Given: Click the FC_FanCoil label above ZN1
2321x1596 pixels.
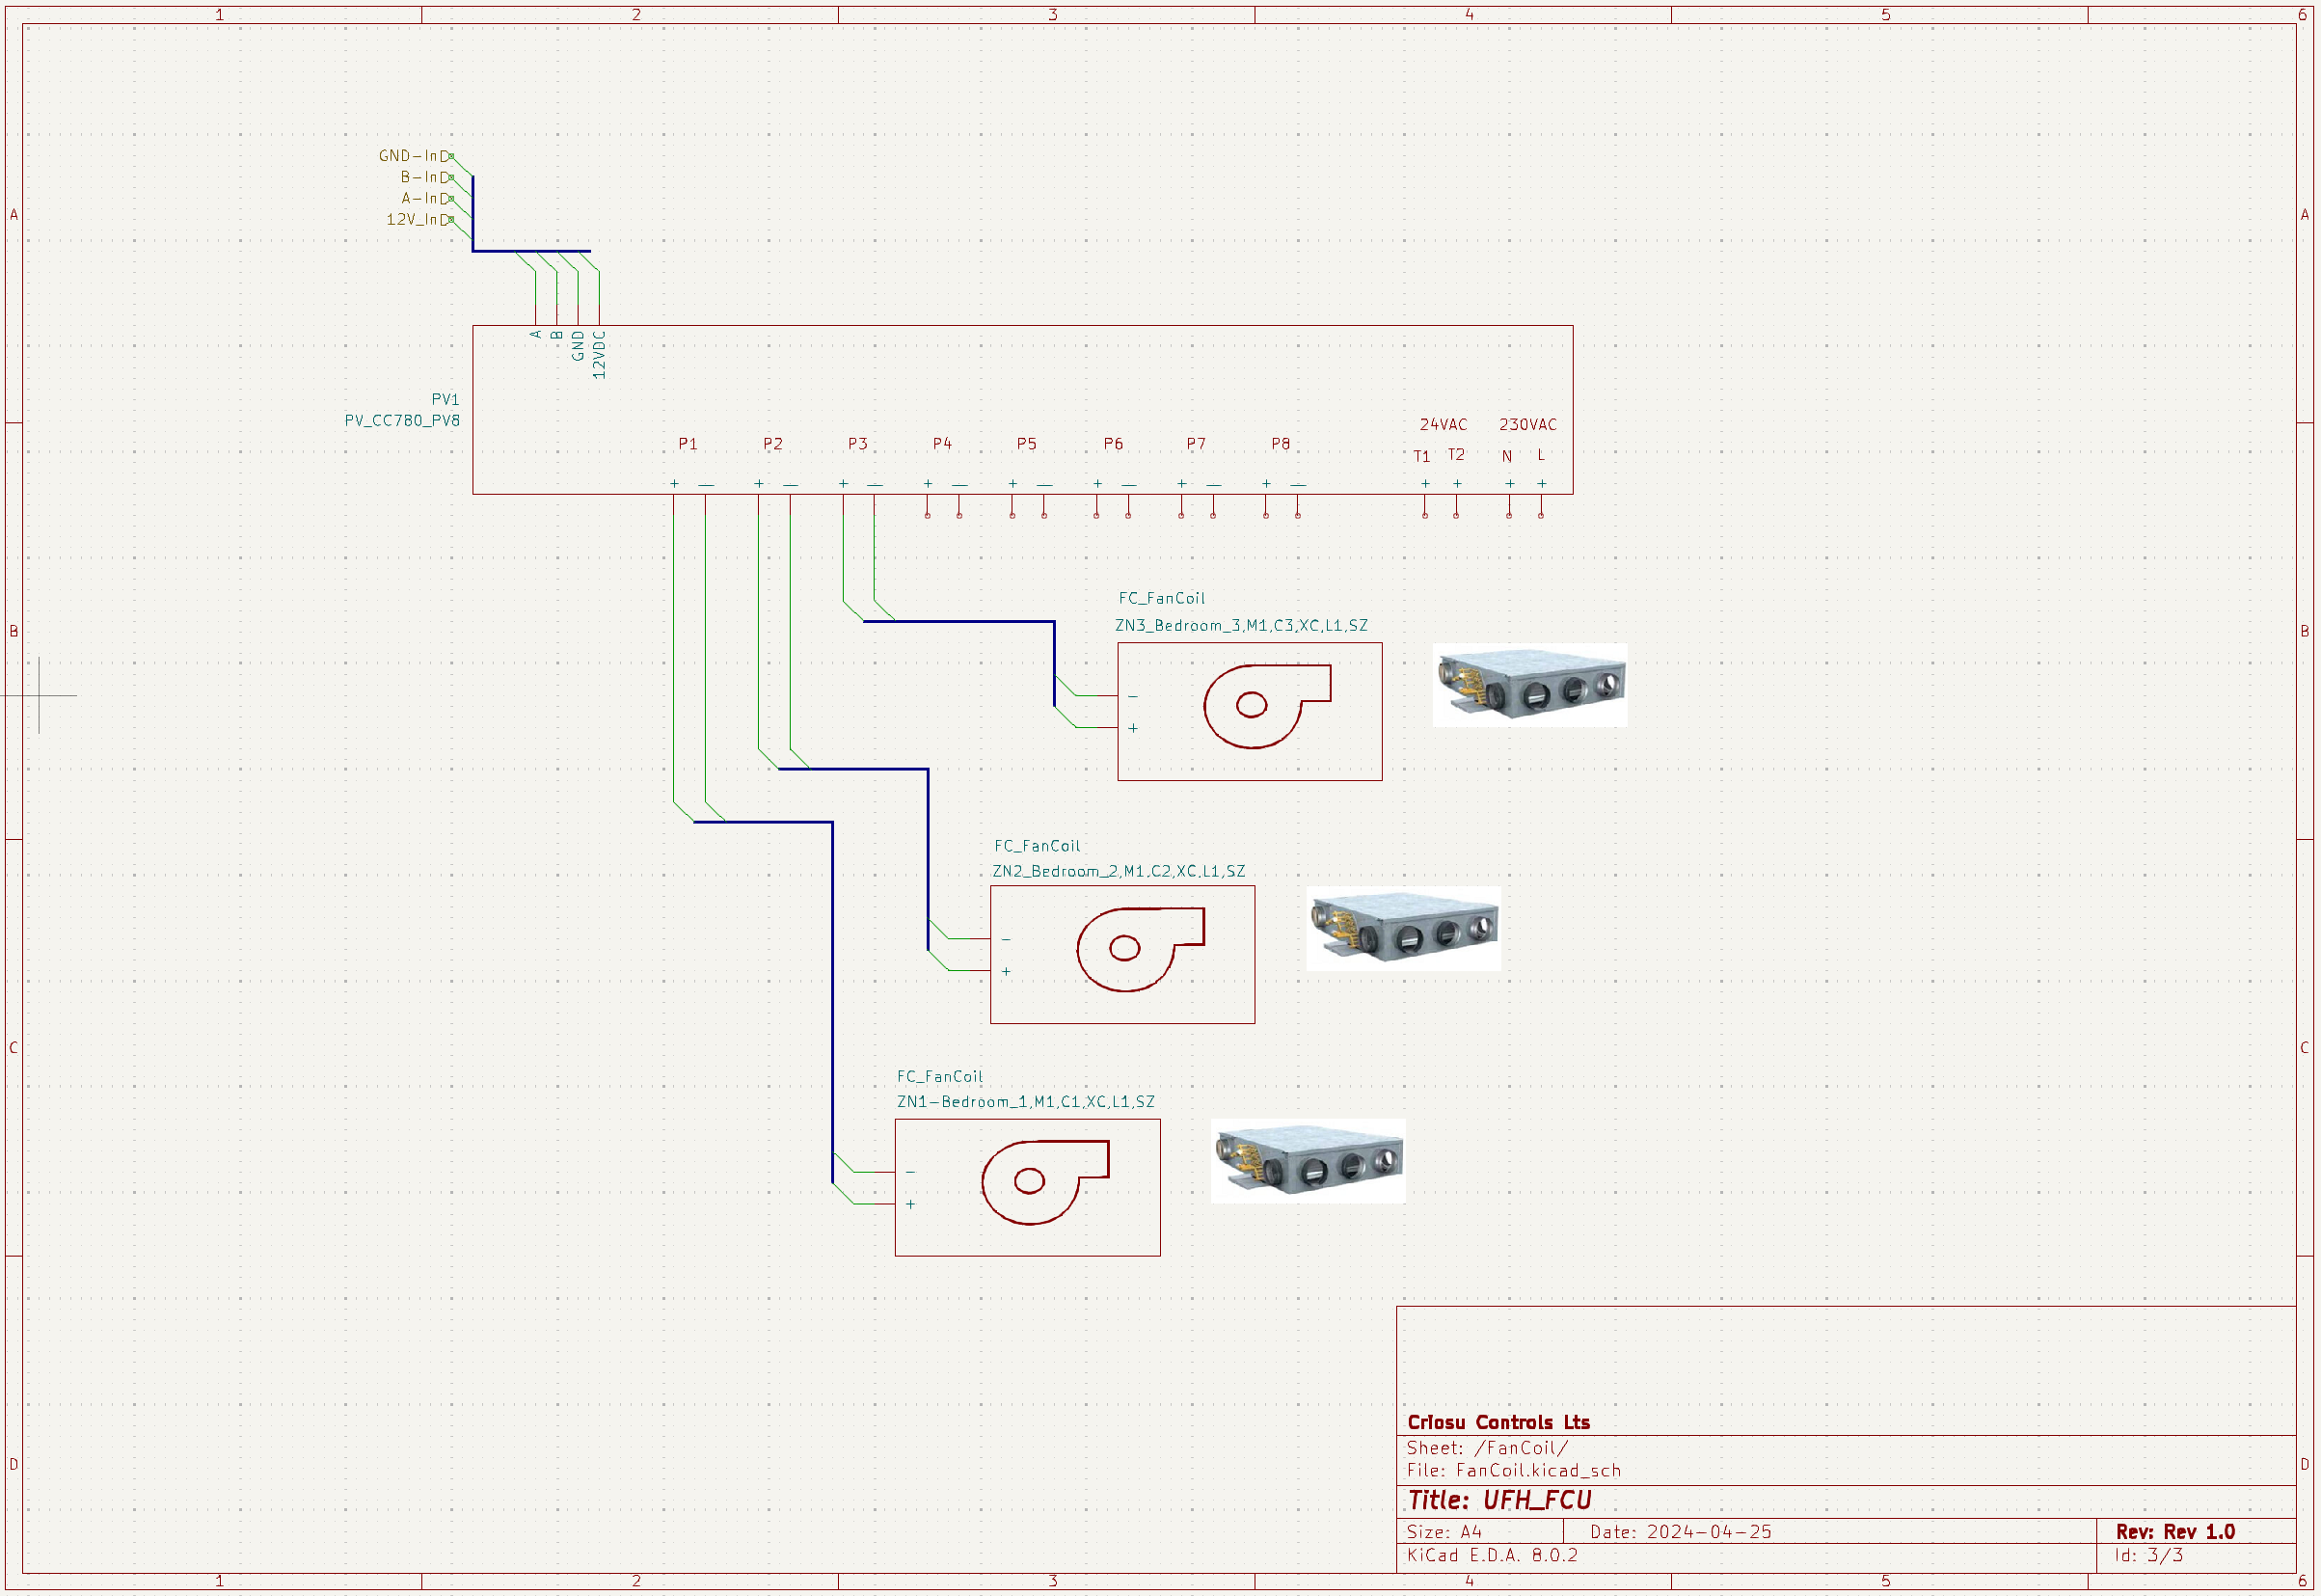Looking at the screenshot, I should pos(939,1076).
